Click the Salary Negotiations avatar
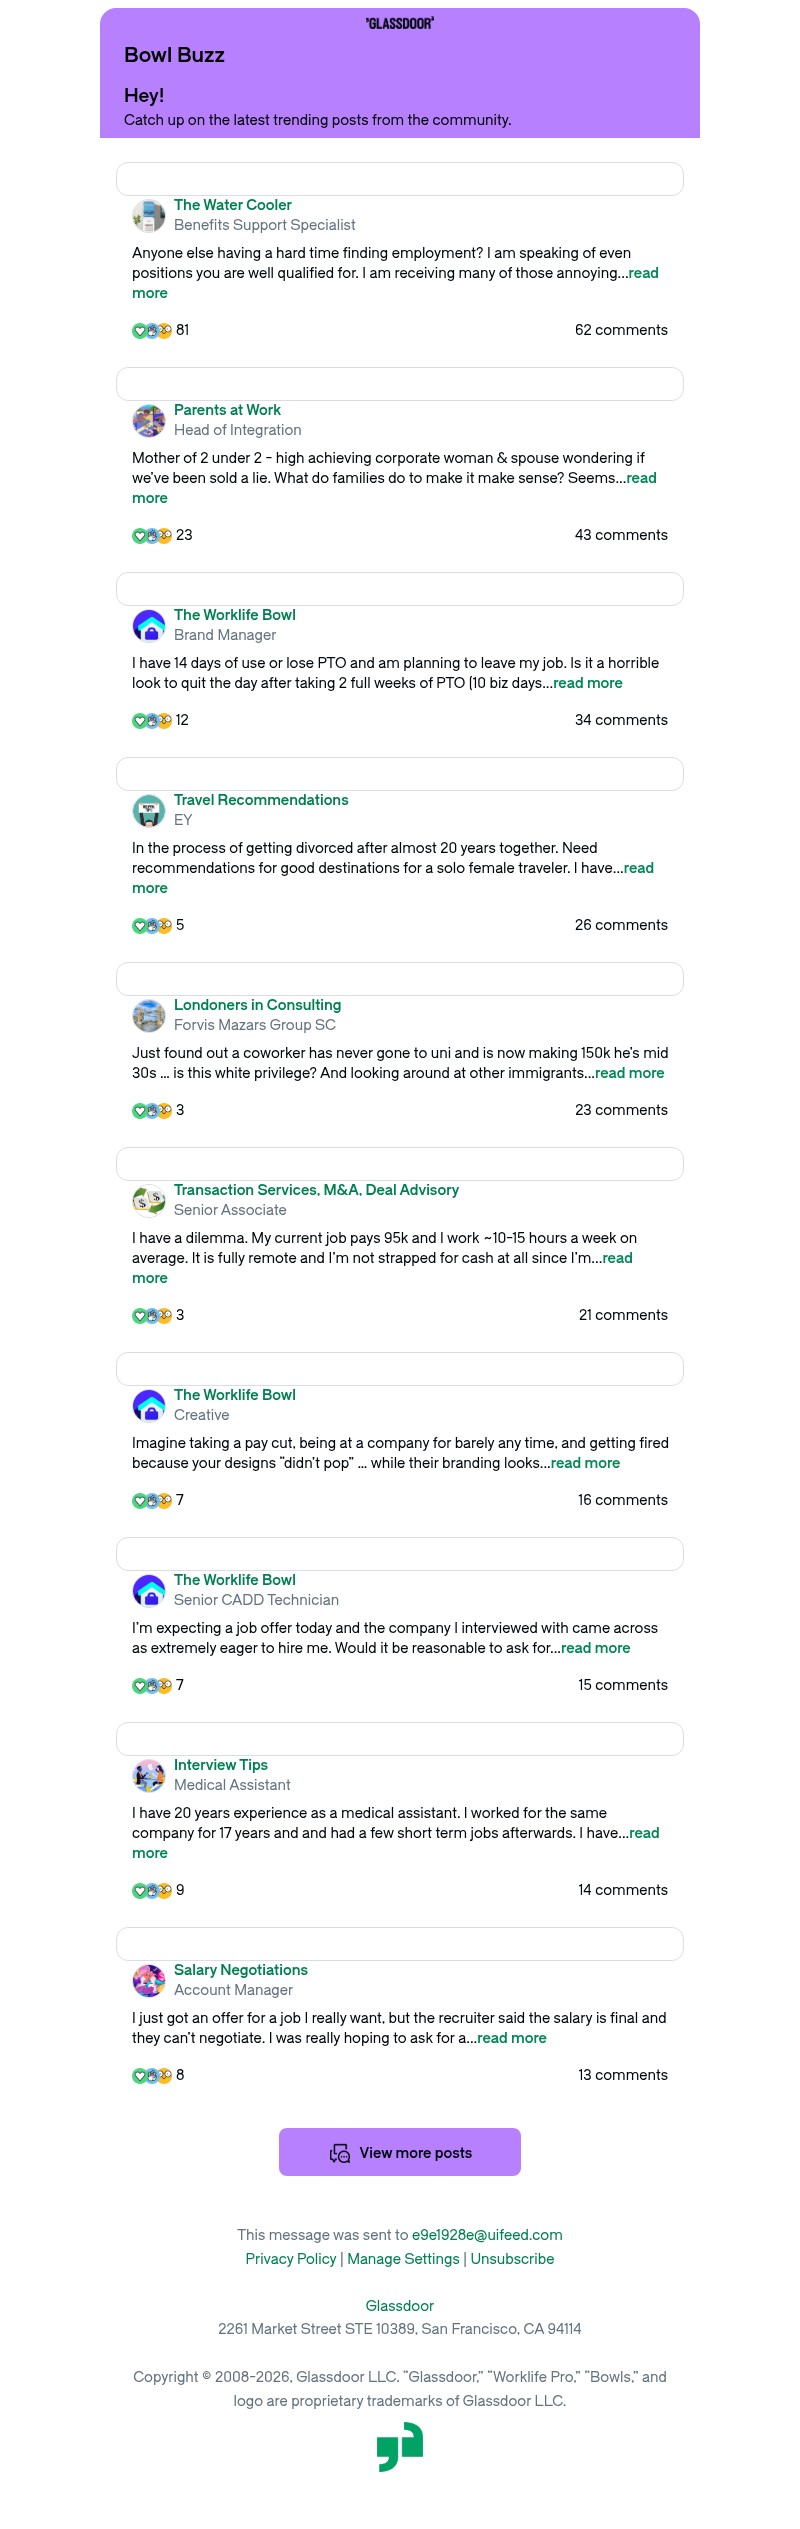 [149, 1980]
